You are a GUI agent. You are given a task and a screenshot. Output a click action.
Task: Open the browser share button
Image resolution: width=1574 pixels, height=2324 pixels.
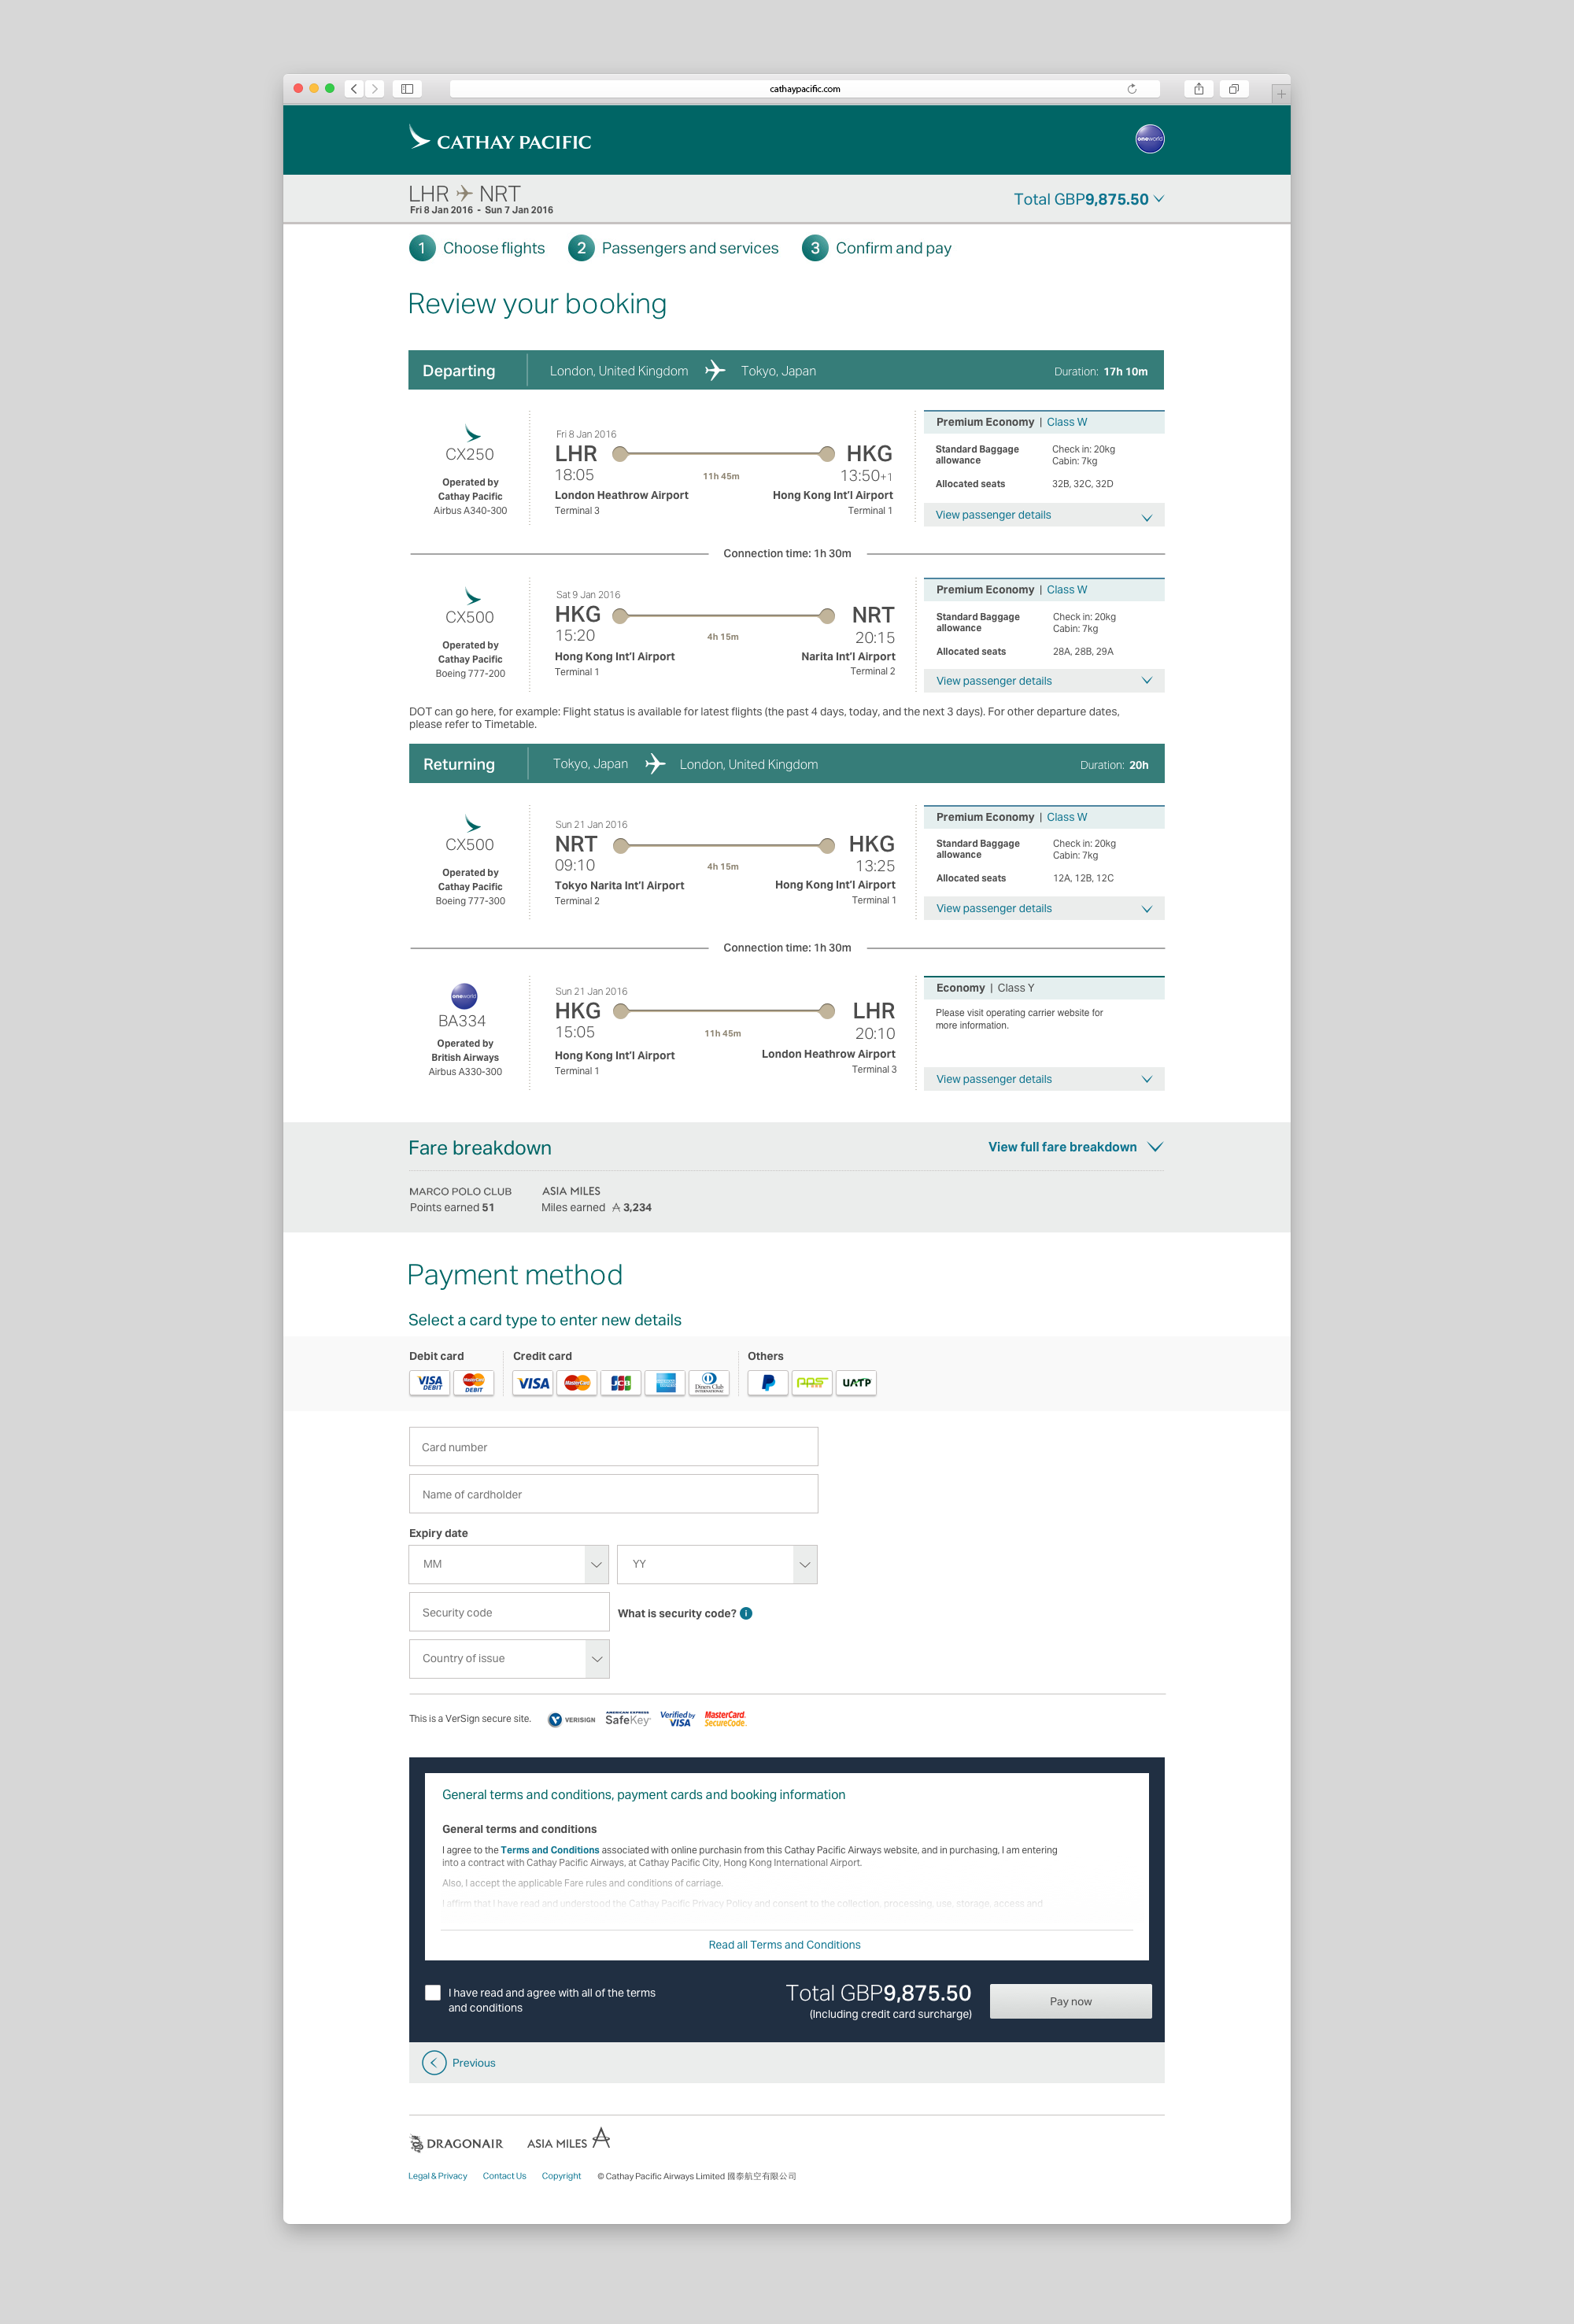1198,89
